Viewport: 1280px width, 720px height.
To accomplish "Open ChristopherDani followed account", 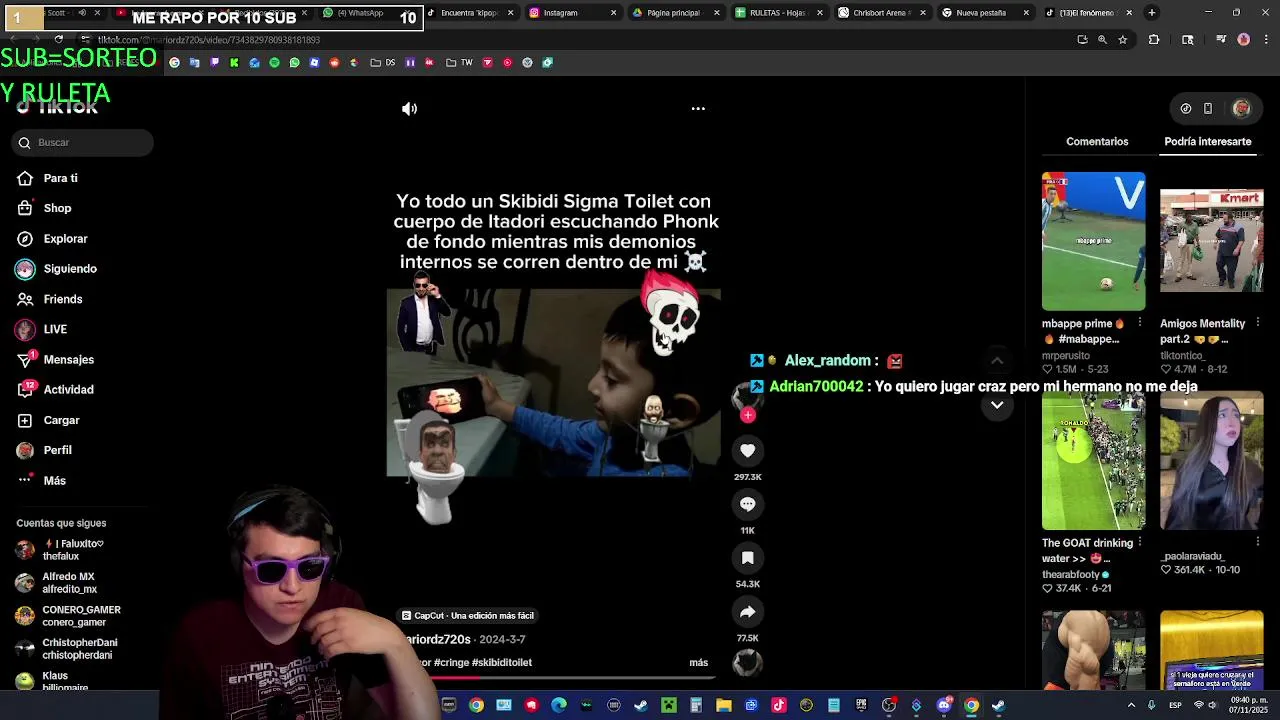I will (x=70, y=649).
